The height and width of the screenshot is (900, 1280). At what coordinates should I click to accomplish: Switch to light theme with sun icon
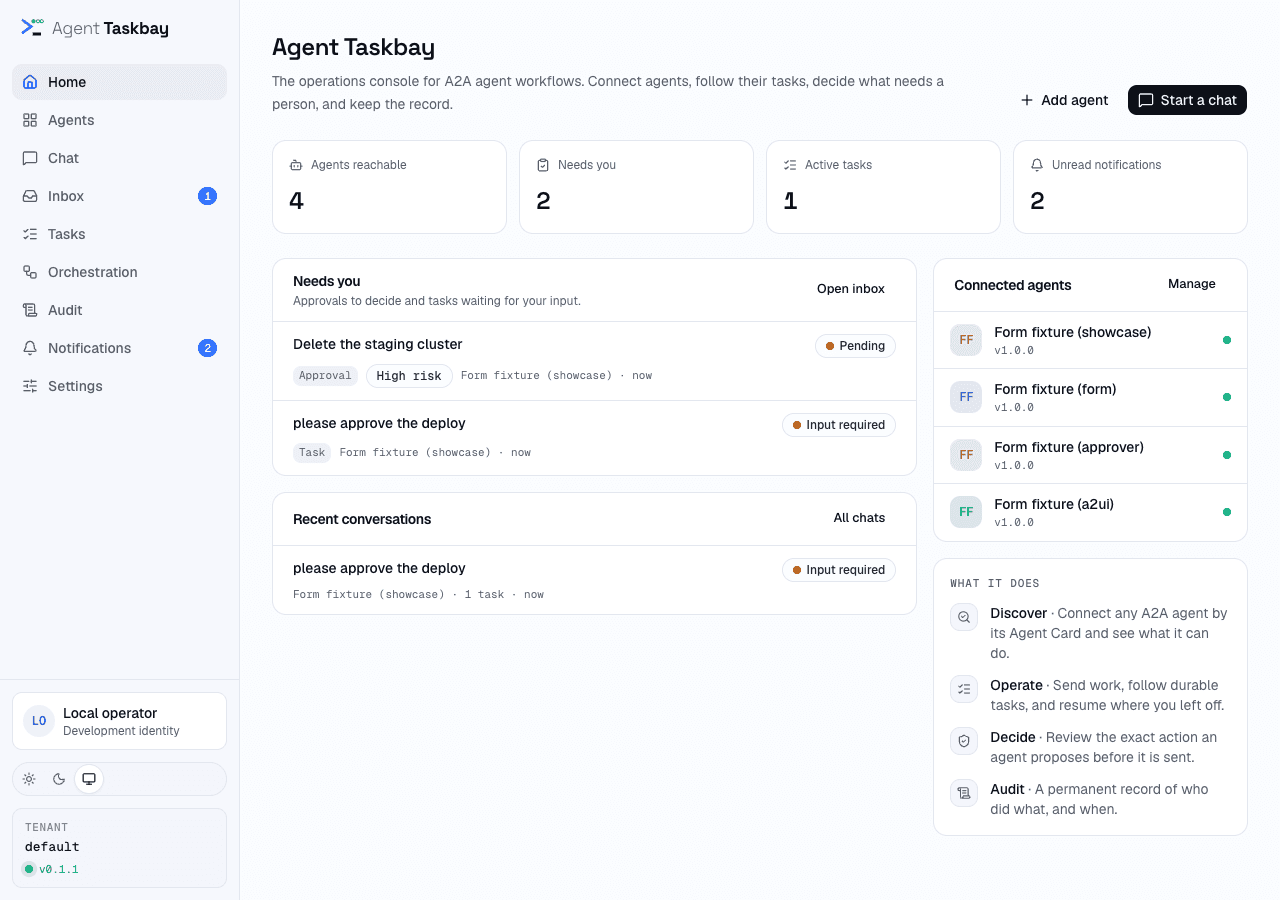click(x=29, y=779)
